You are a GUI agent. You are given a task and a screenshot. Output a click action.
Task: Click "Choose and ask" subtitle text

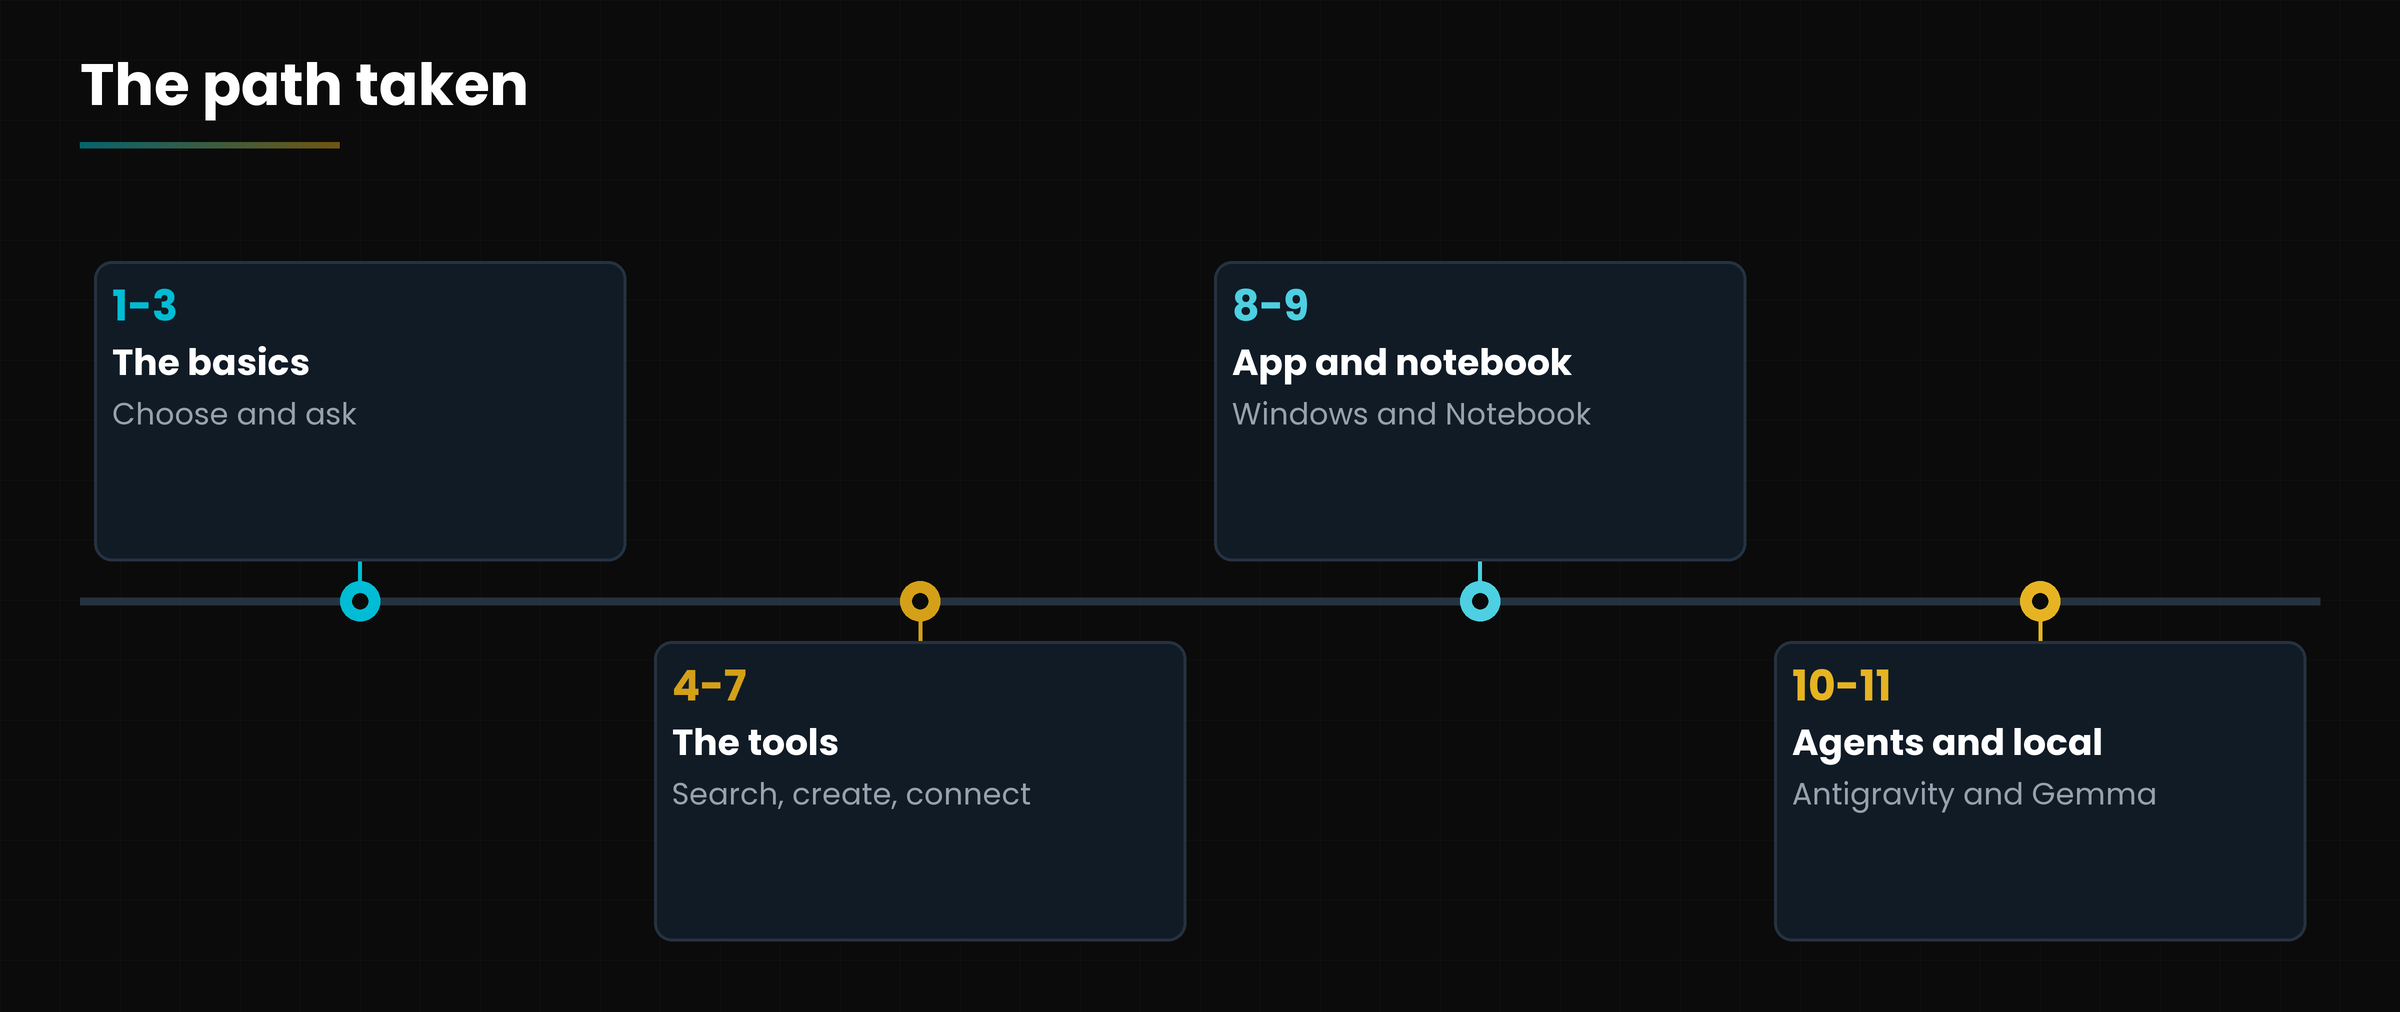[x=234, y=414]
